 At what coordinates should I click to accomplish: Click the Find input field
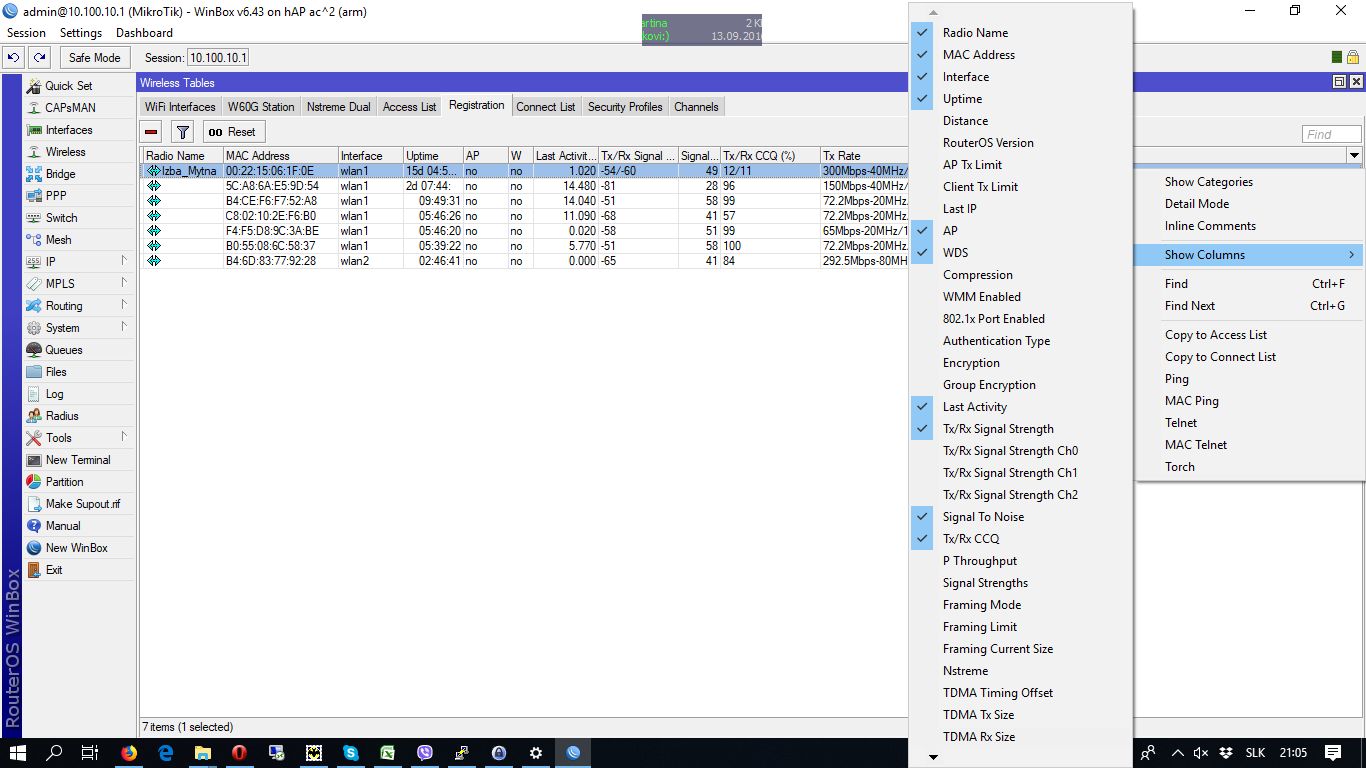pyautogui.click(x=1331, y=134)
